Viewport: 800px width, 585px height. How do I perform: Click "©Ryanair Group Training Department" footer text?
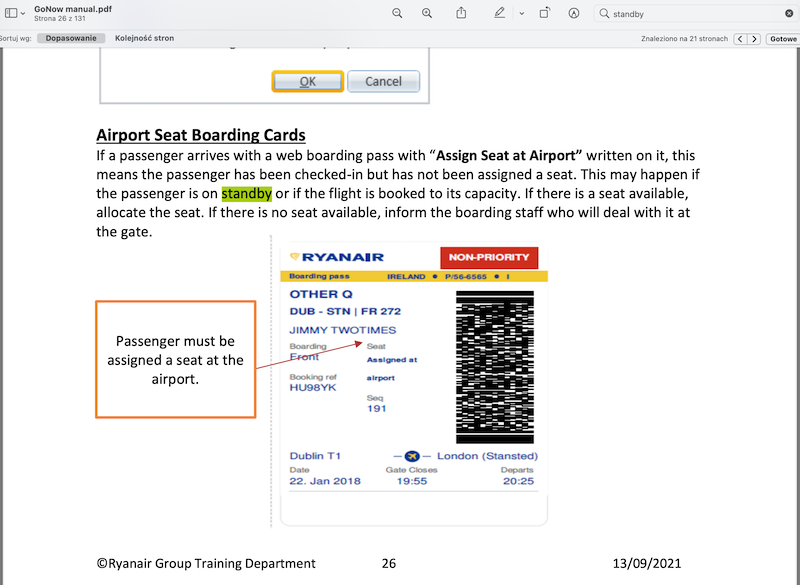[206, 564]
